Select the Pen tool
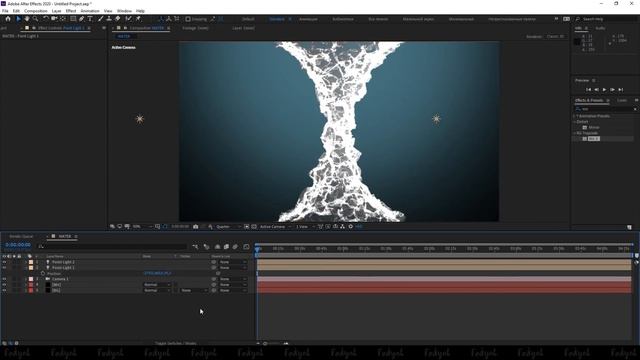Image resolution: width=640 pixels, height=360 pixels. (82, 19)
